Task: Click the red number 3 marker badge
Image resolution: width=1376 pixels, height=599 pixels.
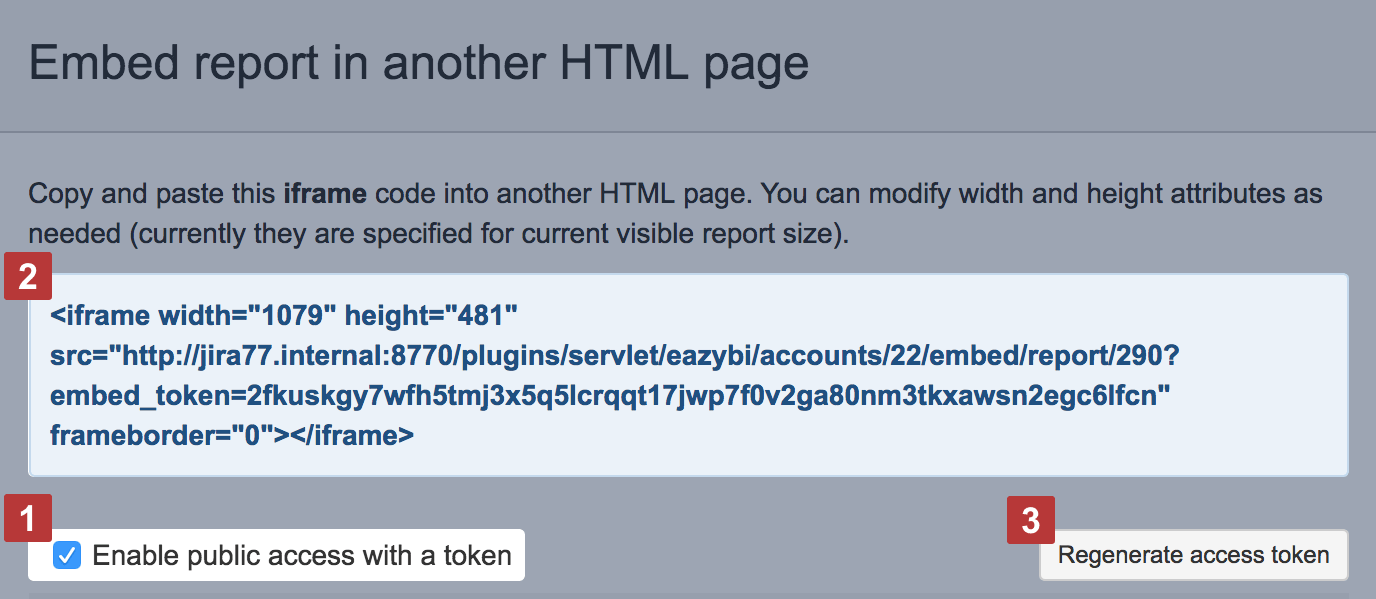Action: (1030, 519)
